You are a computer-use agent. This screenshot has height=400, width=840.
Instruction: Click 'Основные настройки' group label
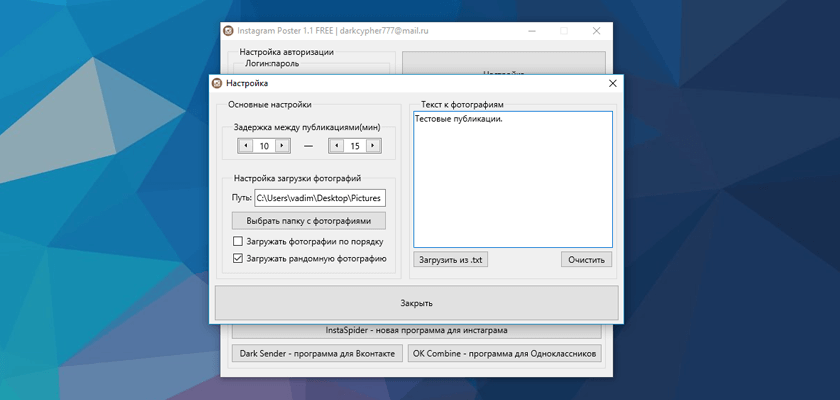269,105
